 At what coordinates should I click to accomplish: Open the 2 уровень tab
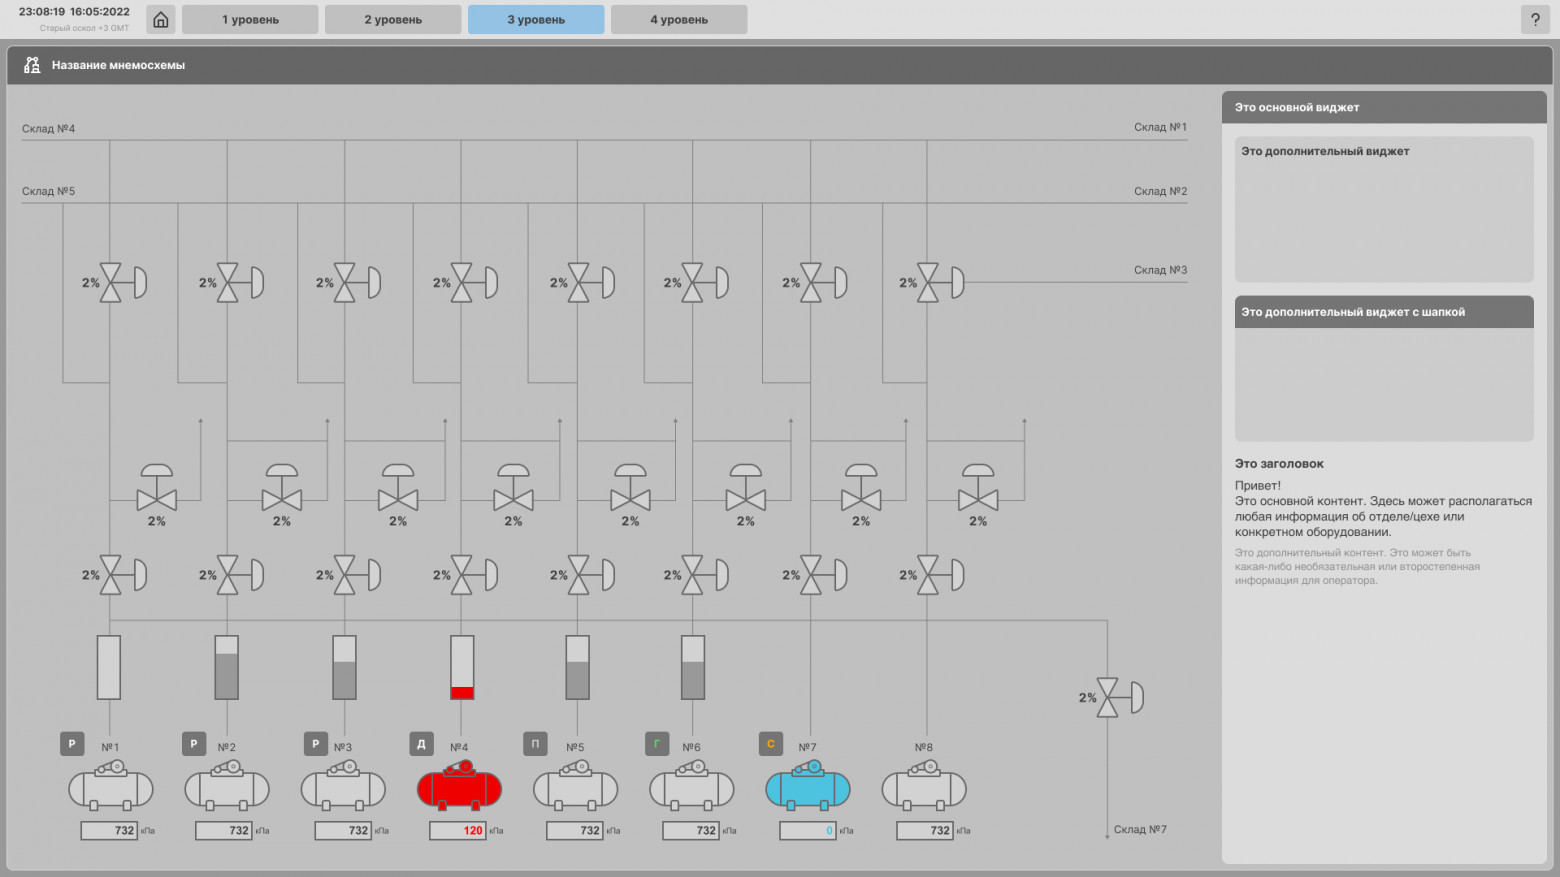pyautogui.click(x=393, y=20)
